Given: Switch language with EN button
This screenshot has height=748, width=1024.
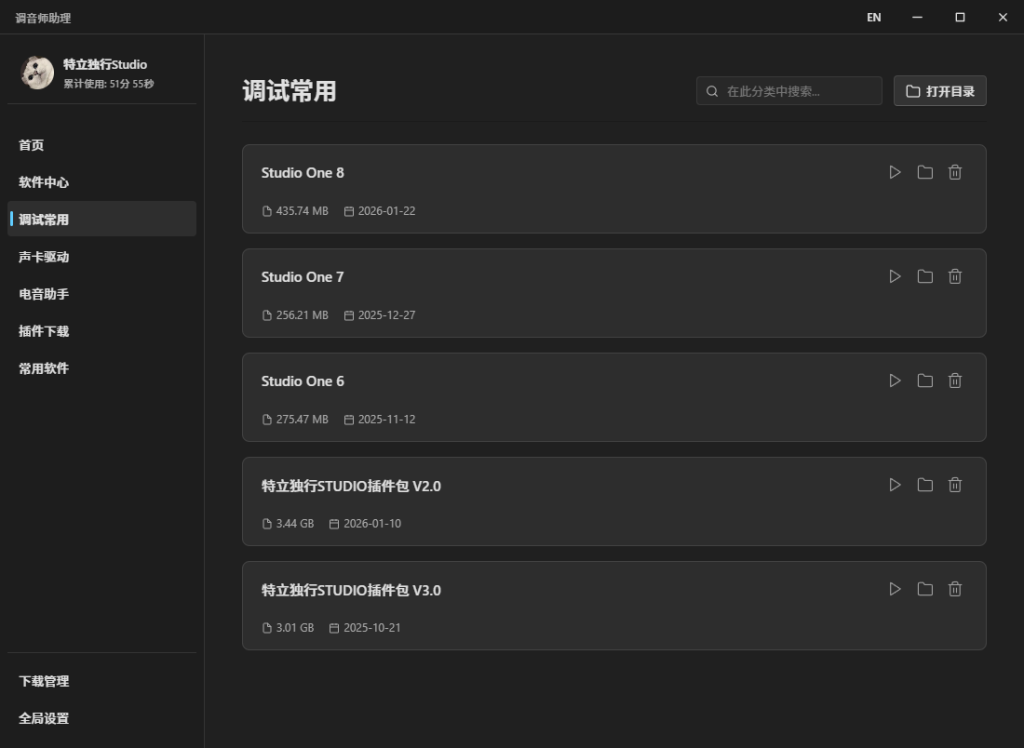Looking at the screenshot, I should 874,17.
